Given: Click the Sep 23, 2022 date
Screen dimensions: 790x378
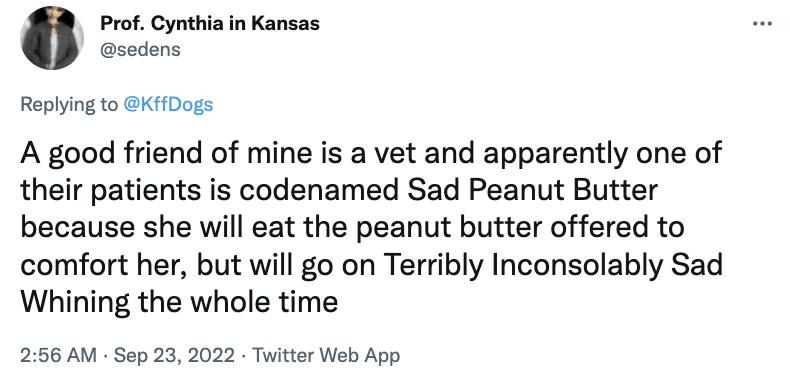Looking at the screenshot, I should (174, 355).
